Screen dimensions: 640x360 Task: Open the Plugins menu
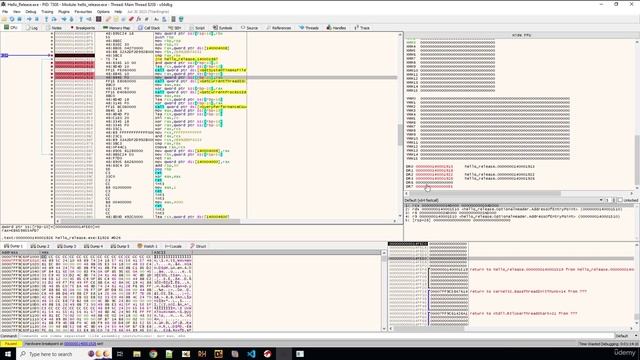click(x=64, y=12)
